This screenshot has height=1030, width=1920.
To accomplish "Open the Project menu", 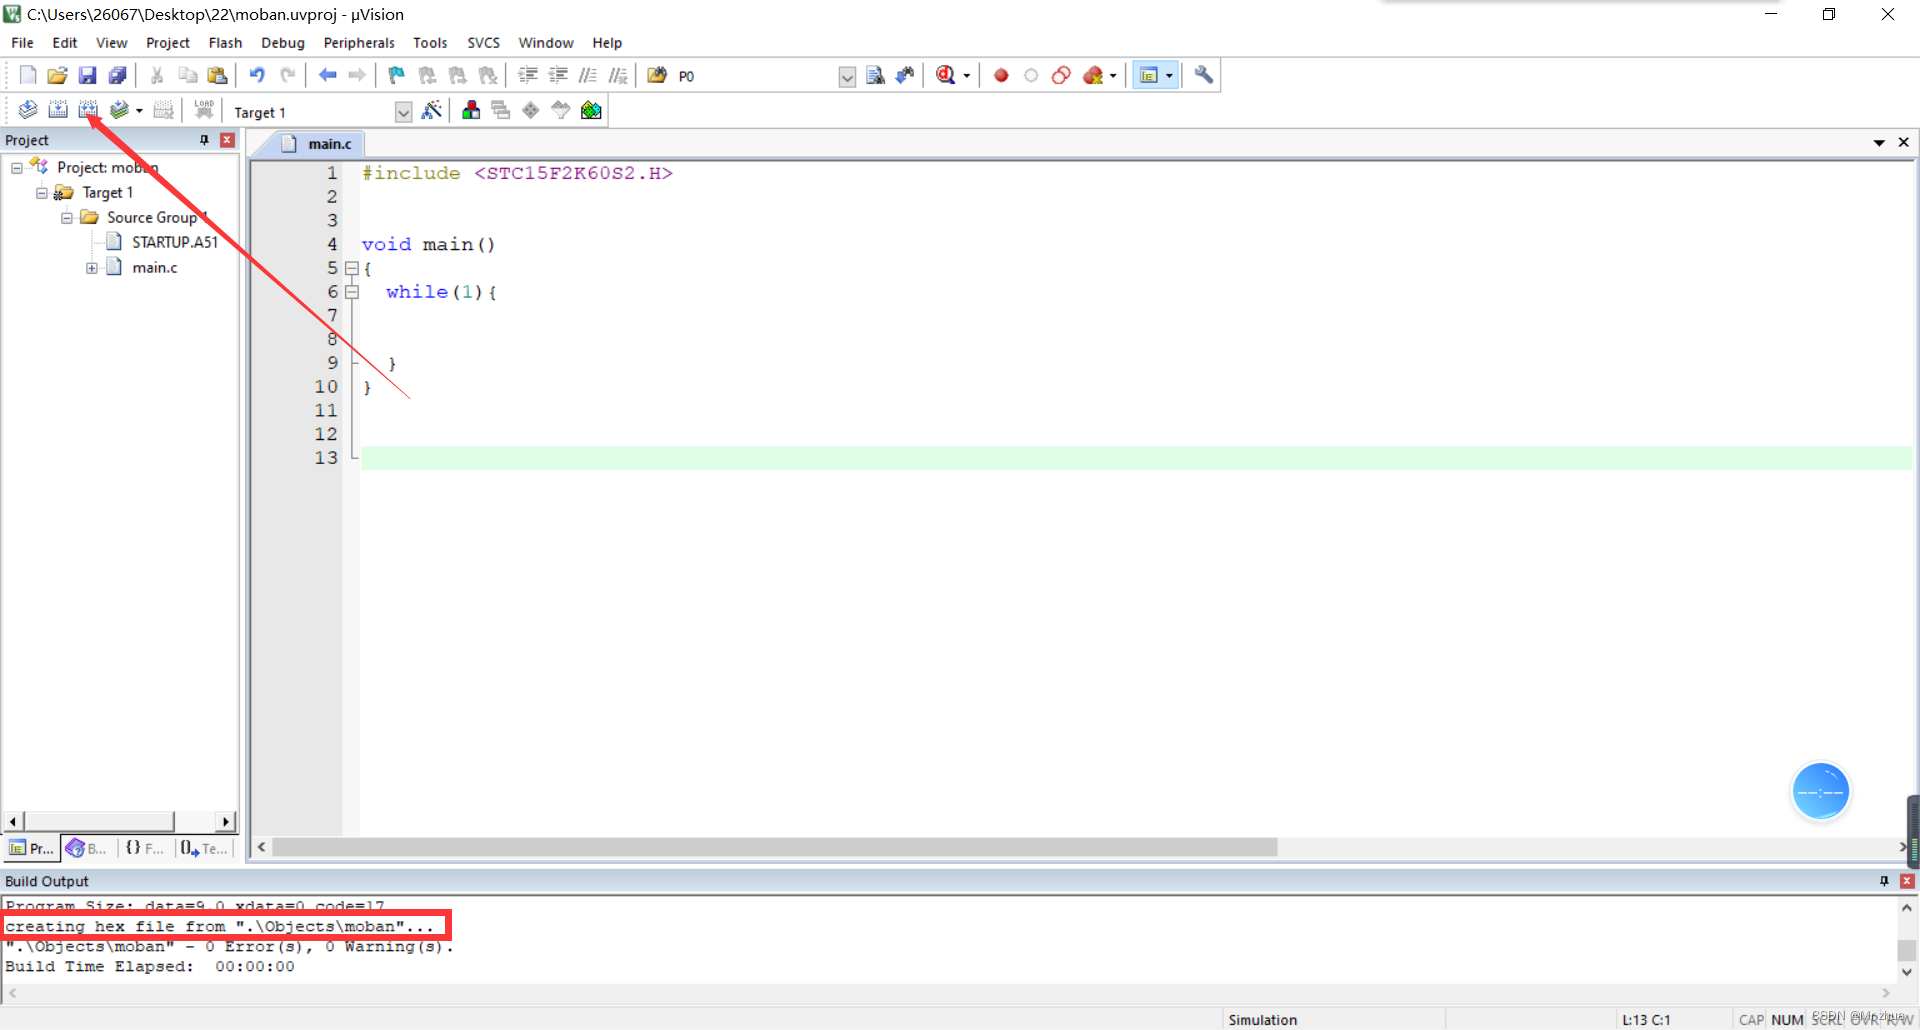I will (168, 43).
